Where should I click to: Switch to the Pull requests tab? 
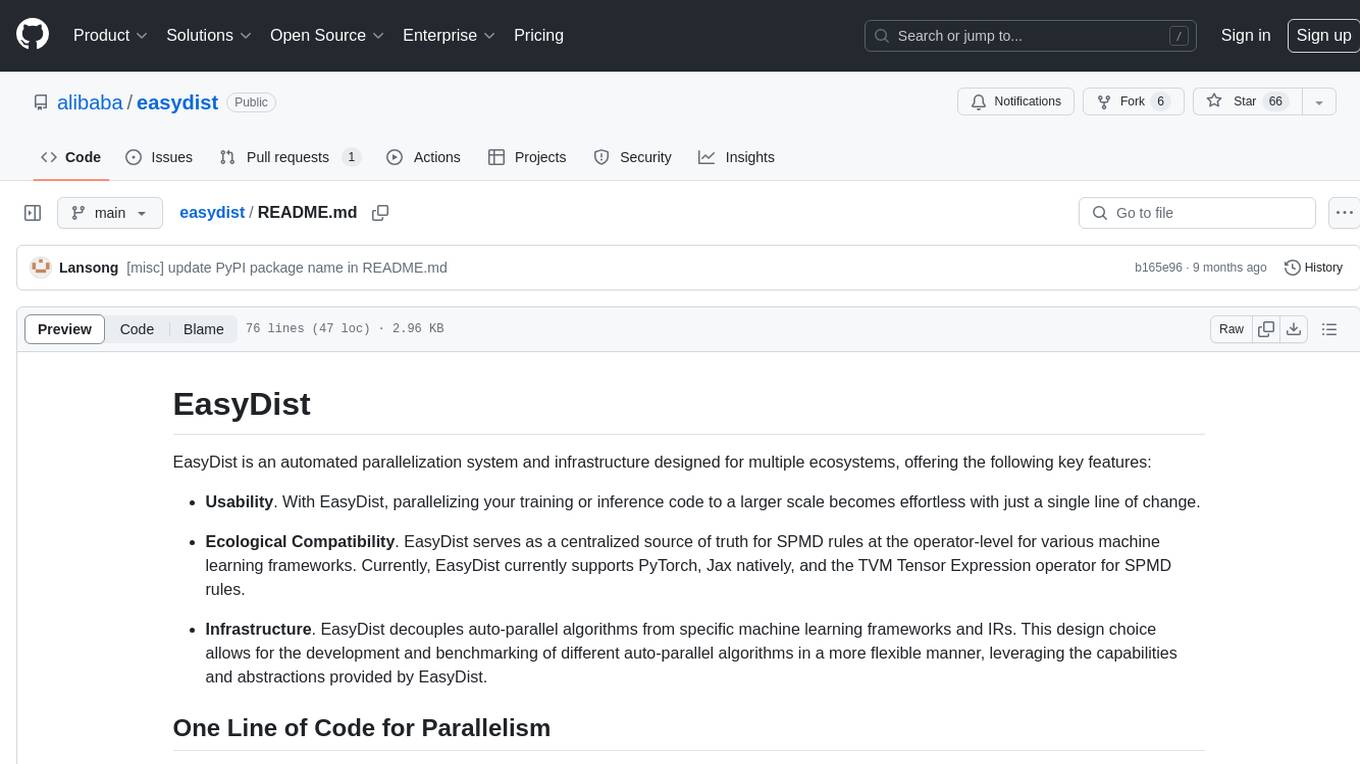(290, 157)
